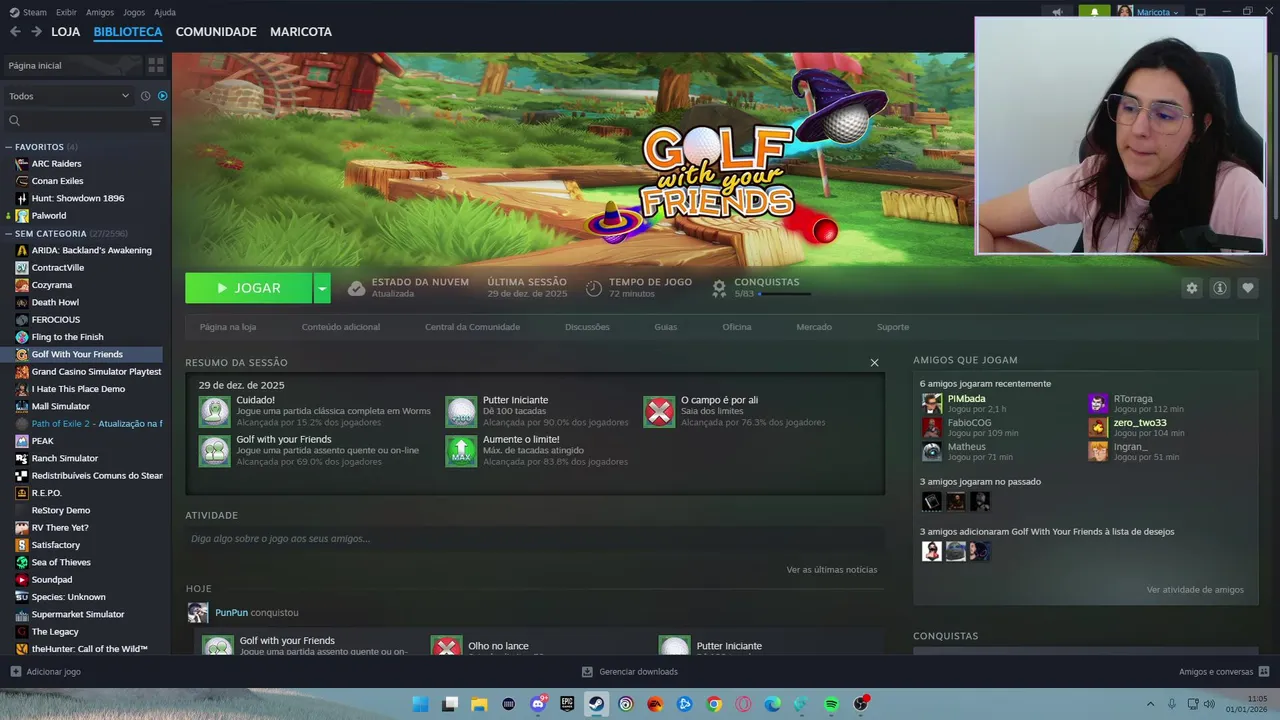This screenshot has height=720, width=1280.
Task: Open Spotify from taskbar
Action: coord(831,704)
